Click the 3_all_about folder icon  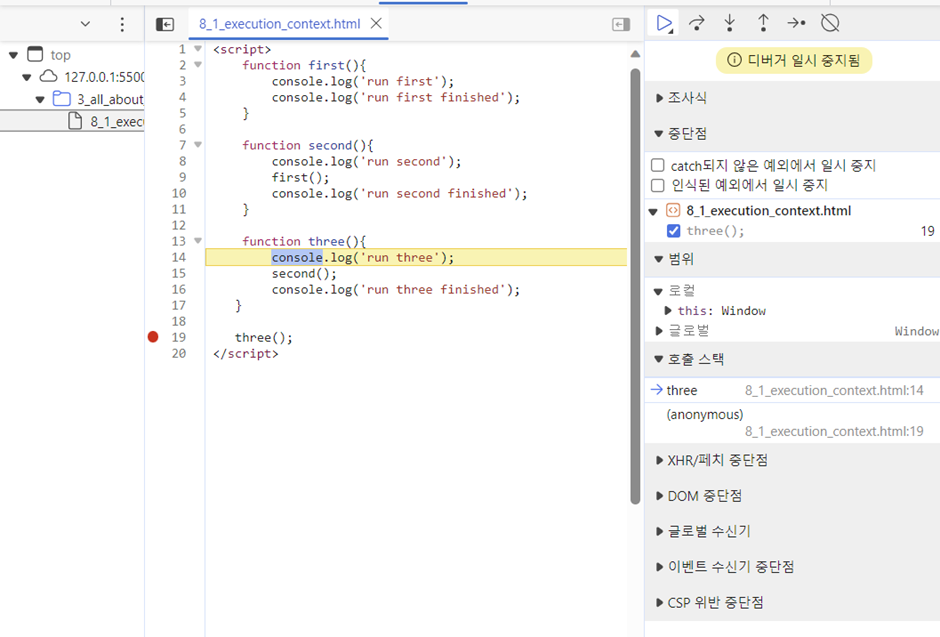(62, 99)
